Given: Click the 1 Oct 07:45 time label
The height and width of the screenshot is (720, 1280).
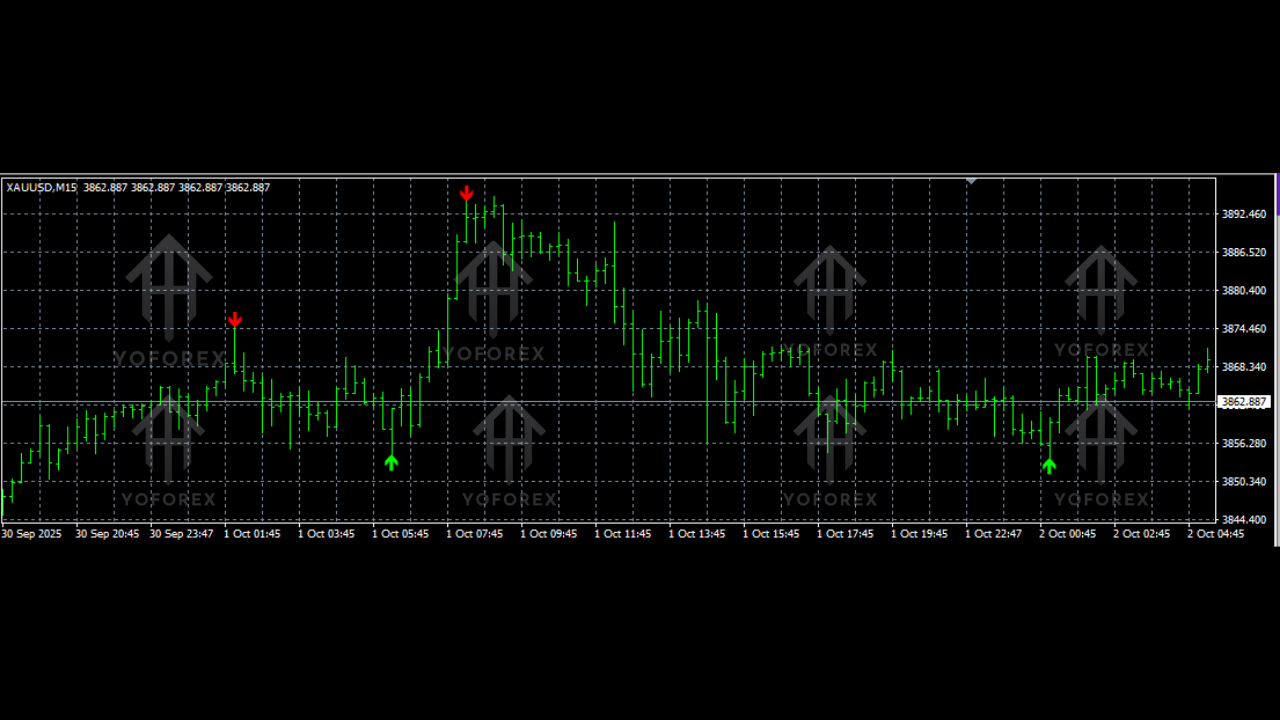Looking at the screenshot, I should 474,534.
